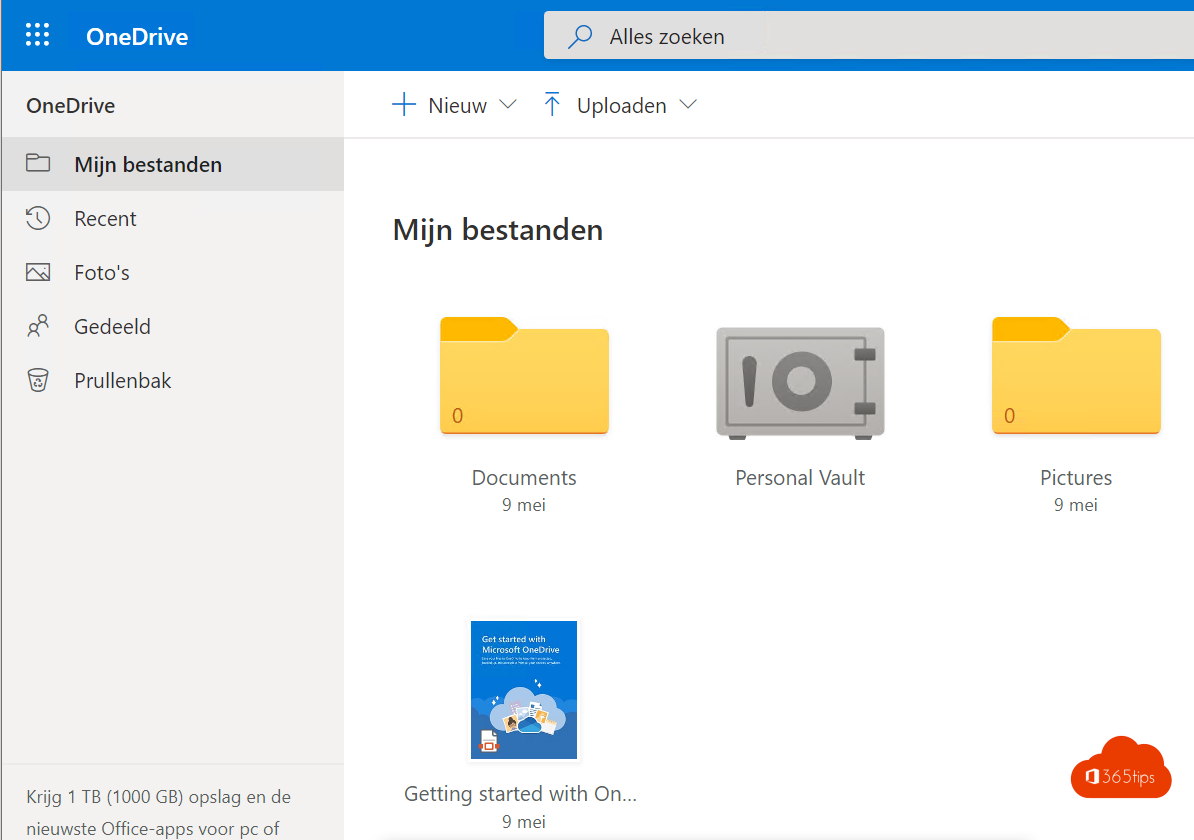Click the Nieuw plus icon
1194x840 pixels.
pos(404,104)
